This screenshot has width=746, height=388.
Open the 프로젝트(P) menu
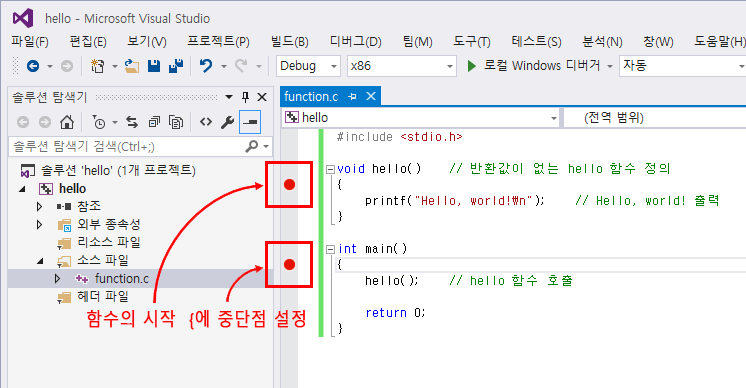(x=218, y=42)
